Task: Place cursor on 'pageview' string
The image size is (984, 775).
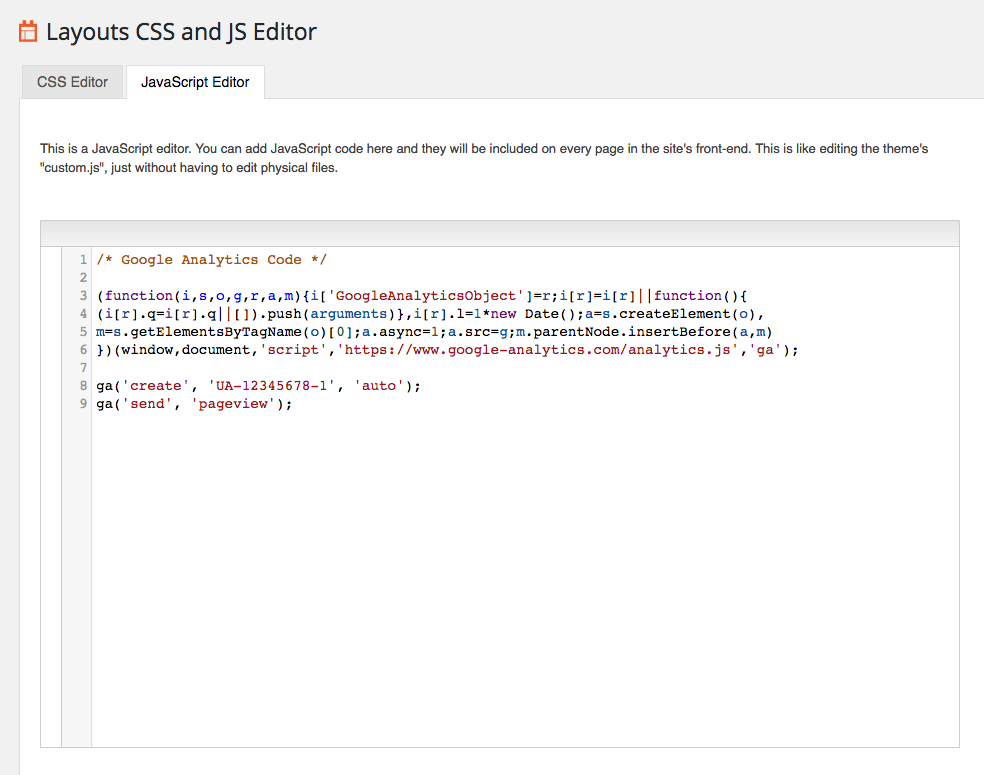Action: pyautogui.click(x=233, y=404)
